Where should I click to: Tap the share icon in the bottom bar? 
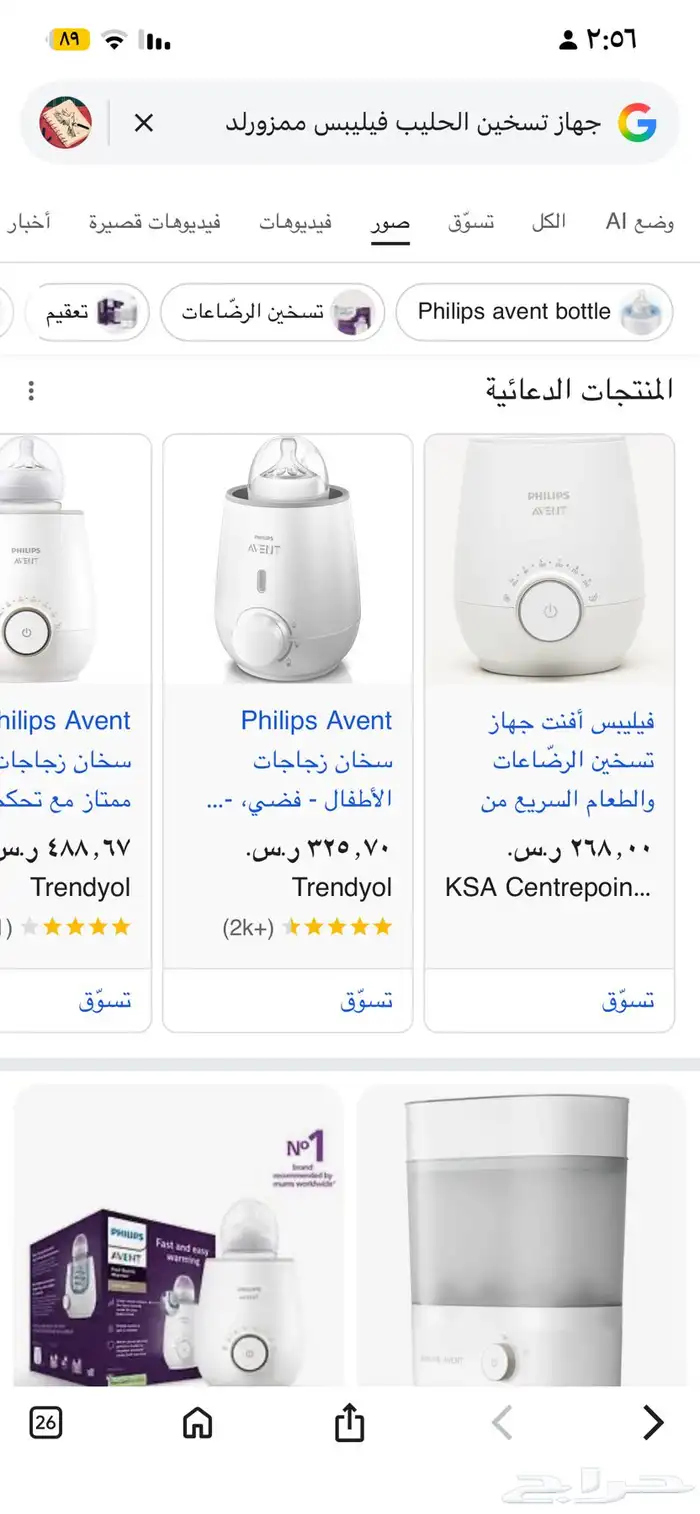349,1422
